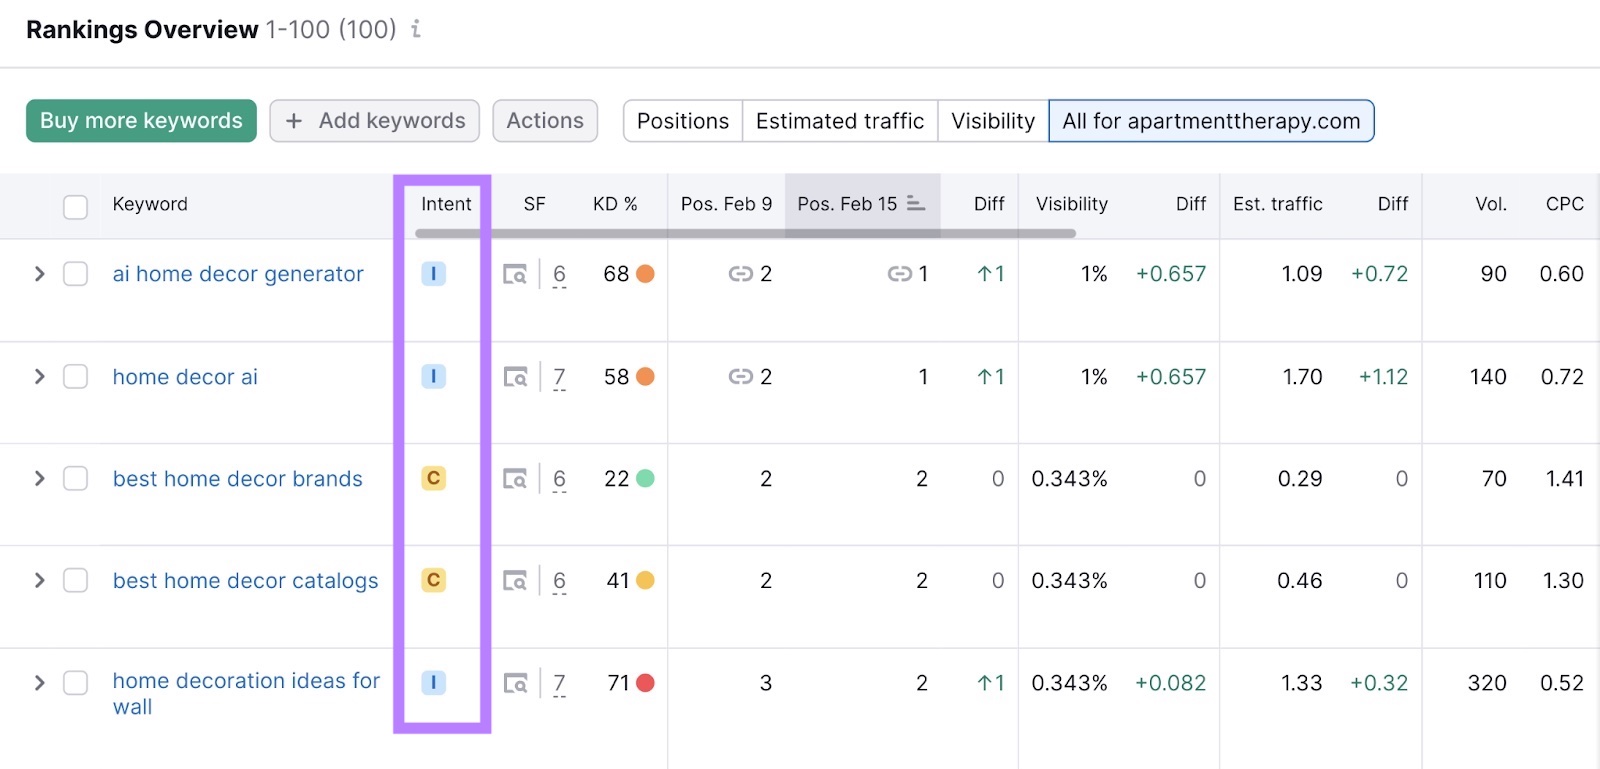The image size is (1600, 769).
Task: Click volume value 320
Action: click(x=1487, y=683)
